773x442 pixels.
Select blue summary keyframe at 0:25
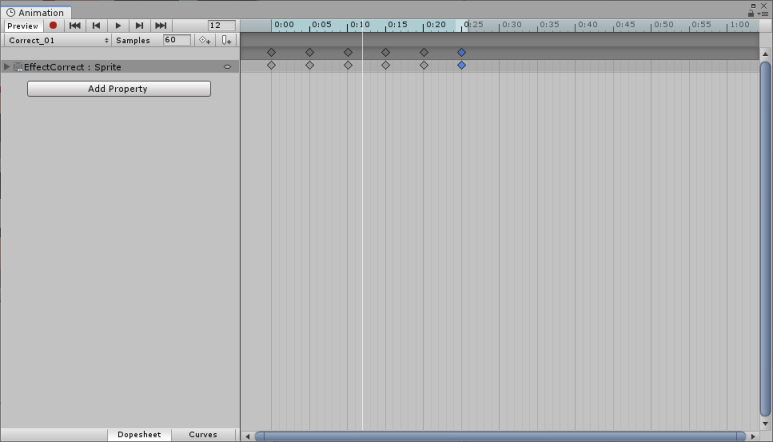click(x=461, y=52)
